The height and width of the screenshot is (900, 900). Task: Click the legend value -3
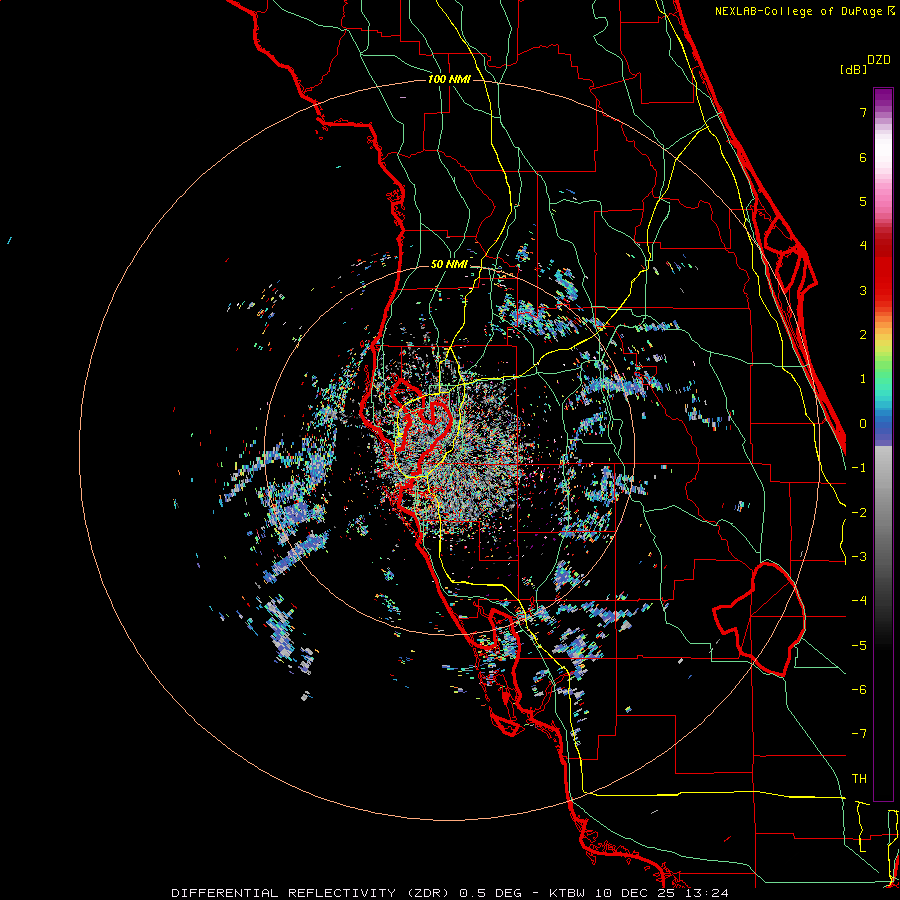pyautogui.click(x=859, y=557)
